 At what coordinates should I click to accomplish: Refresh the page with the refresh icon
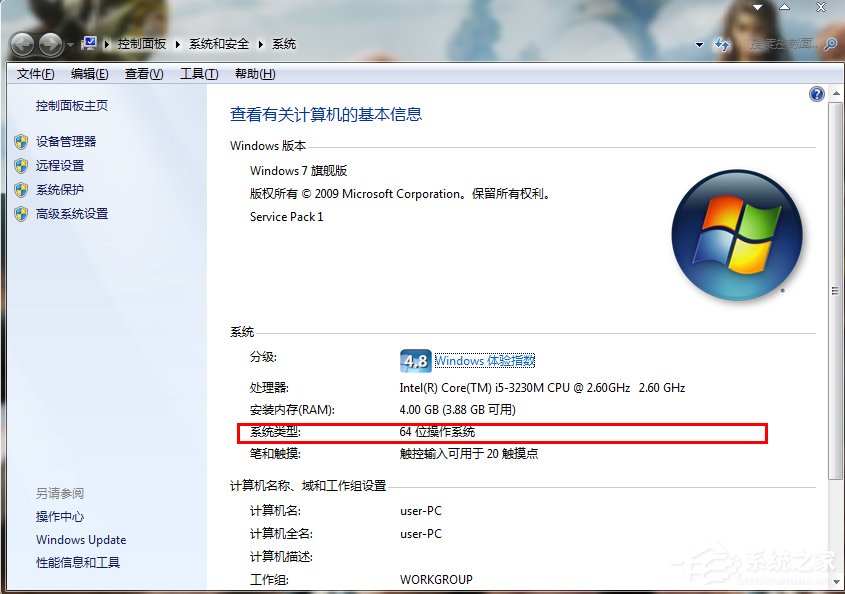pyautogui.click(x=722, y=44)
